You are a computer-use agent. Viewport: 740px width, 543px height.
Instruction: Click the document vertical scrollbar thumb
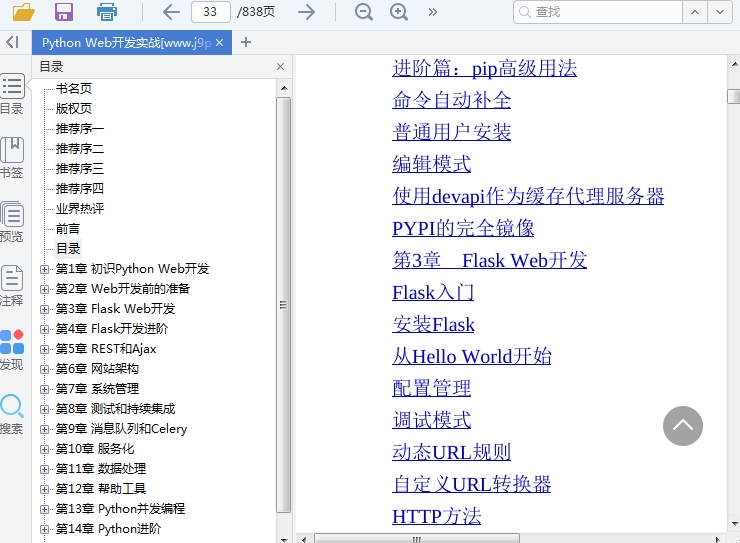pyautogui.click(x=734, y=96)
